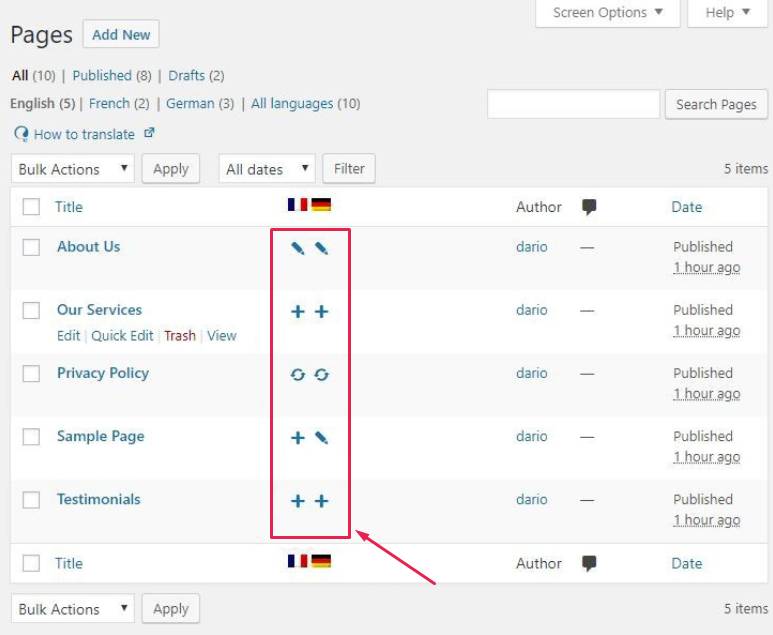This screenshot has width=773, height=635.
Task: Edit French translation of About Us
Action: coord(297,248)
